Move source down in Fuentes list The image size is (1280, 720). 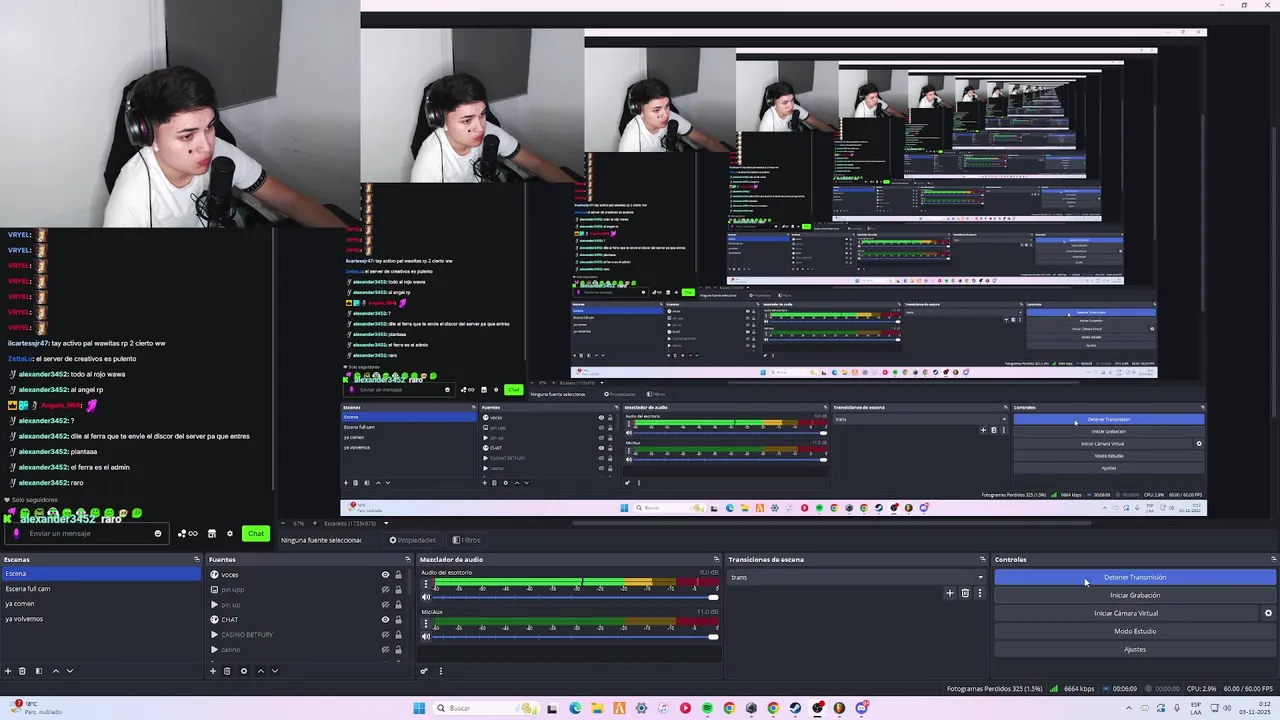tap(275, 671)
